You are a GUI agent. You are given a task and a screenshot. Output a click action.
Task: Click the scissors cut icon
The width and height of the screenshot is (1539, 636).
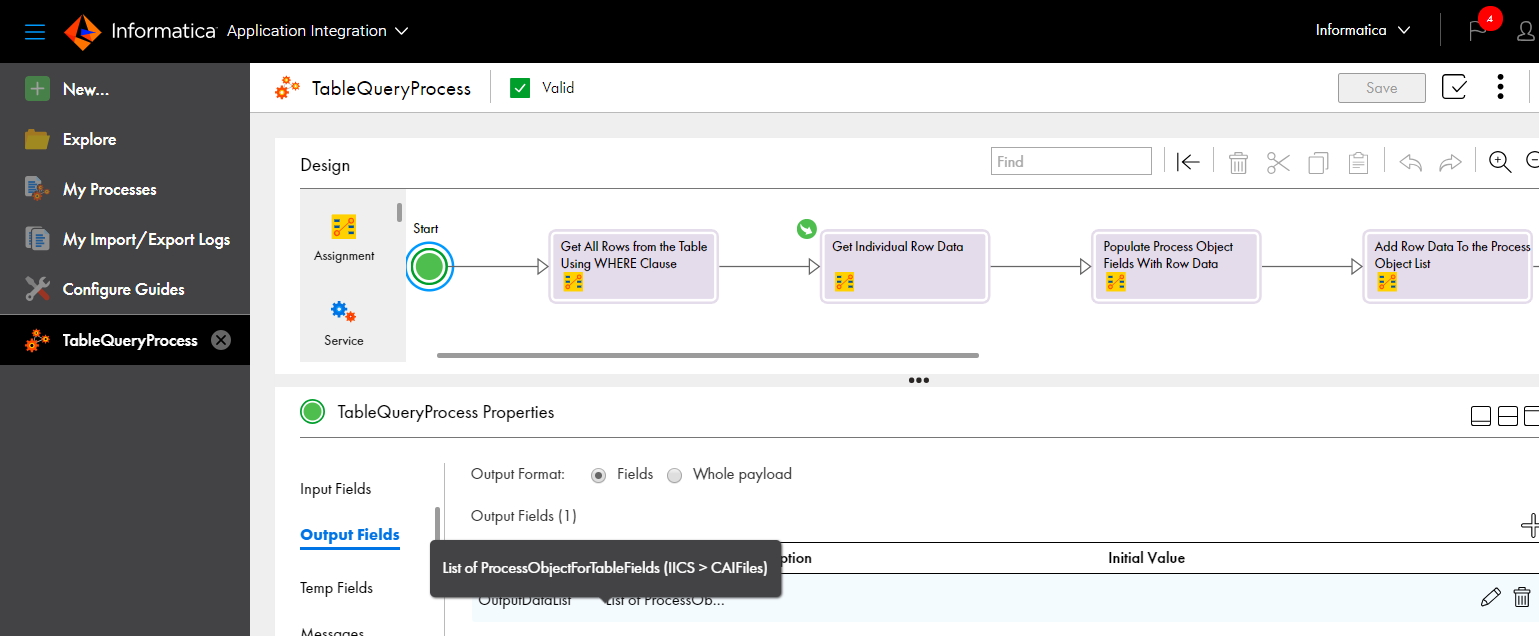click(x=1278, y=162)
